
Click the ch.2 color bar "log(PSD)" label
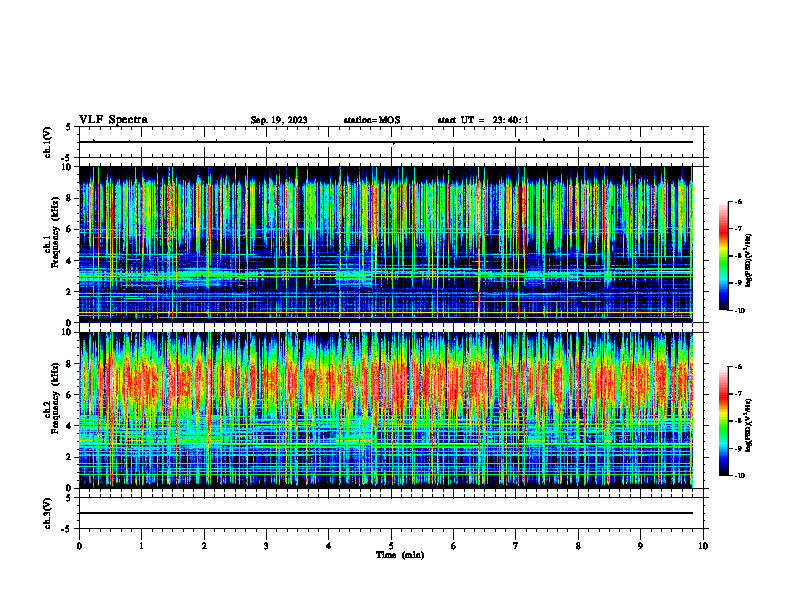[749, 425]
